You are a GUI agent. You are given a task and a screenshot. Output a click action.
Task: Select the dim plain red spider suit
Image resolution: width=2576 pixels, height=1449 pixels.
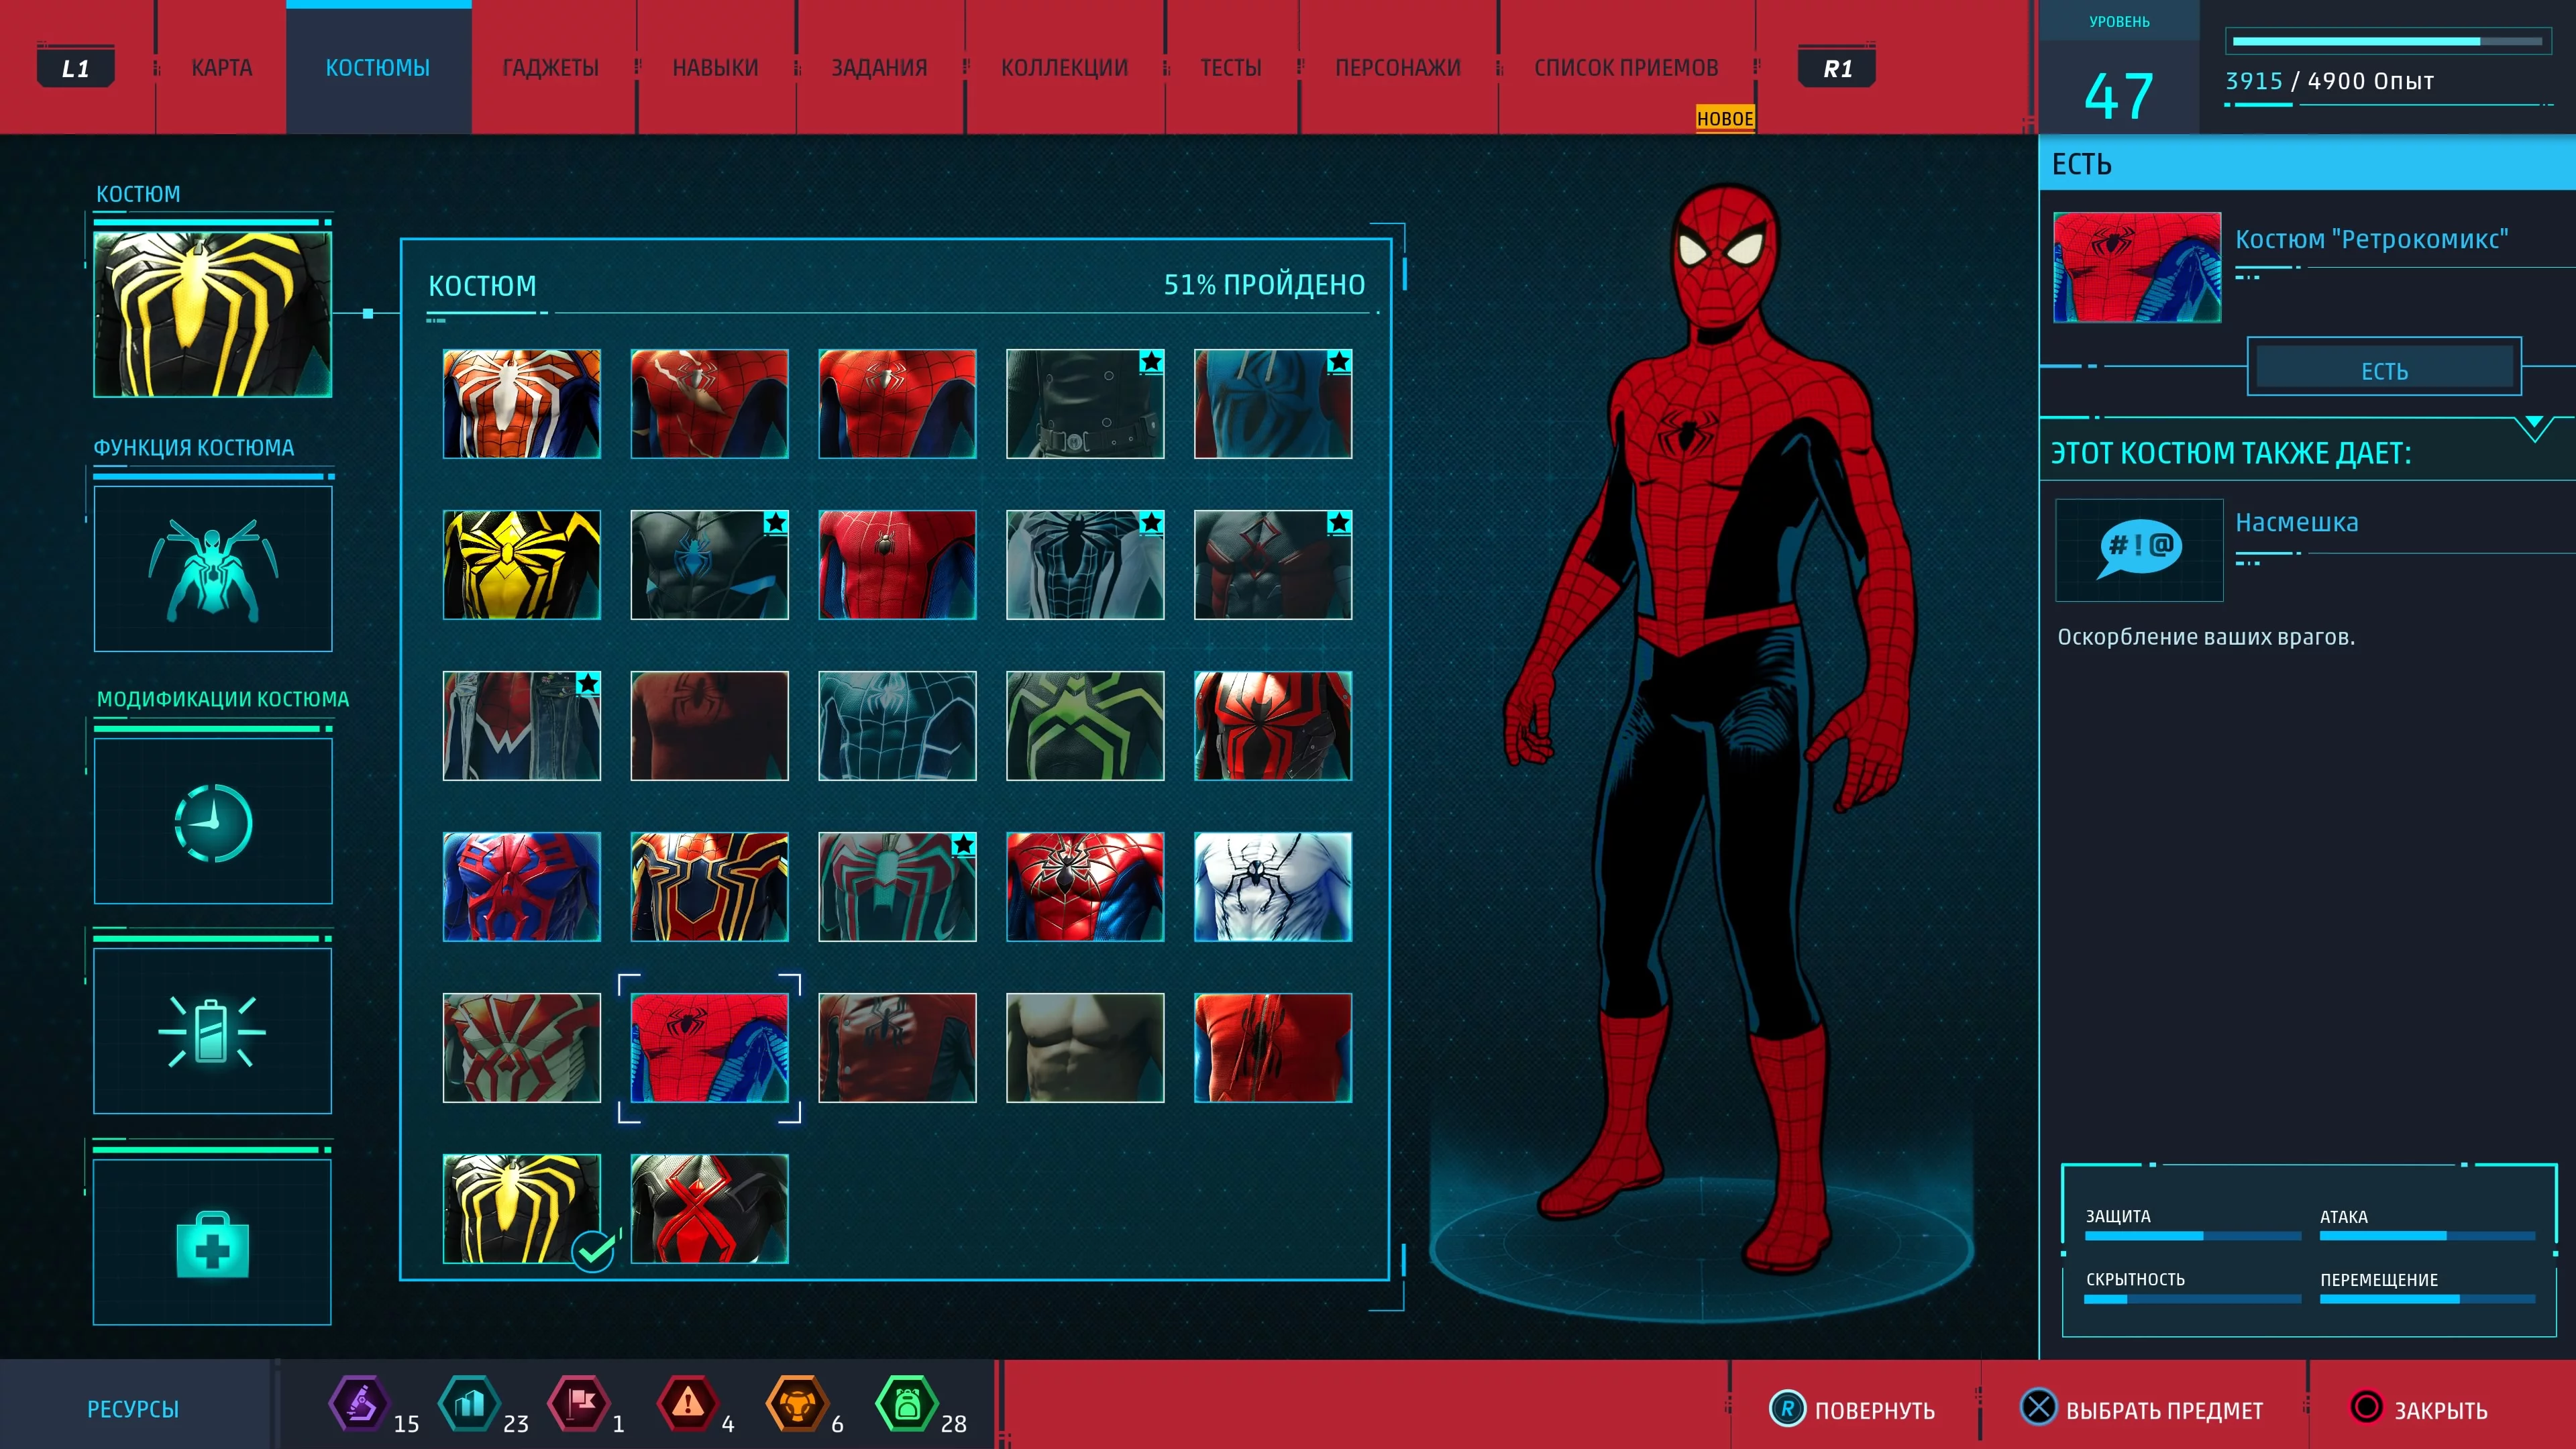point(710,726)
